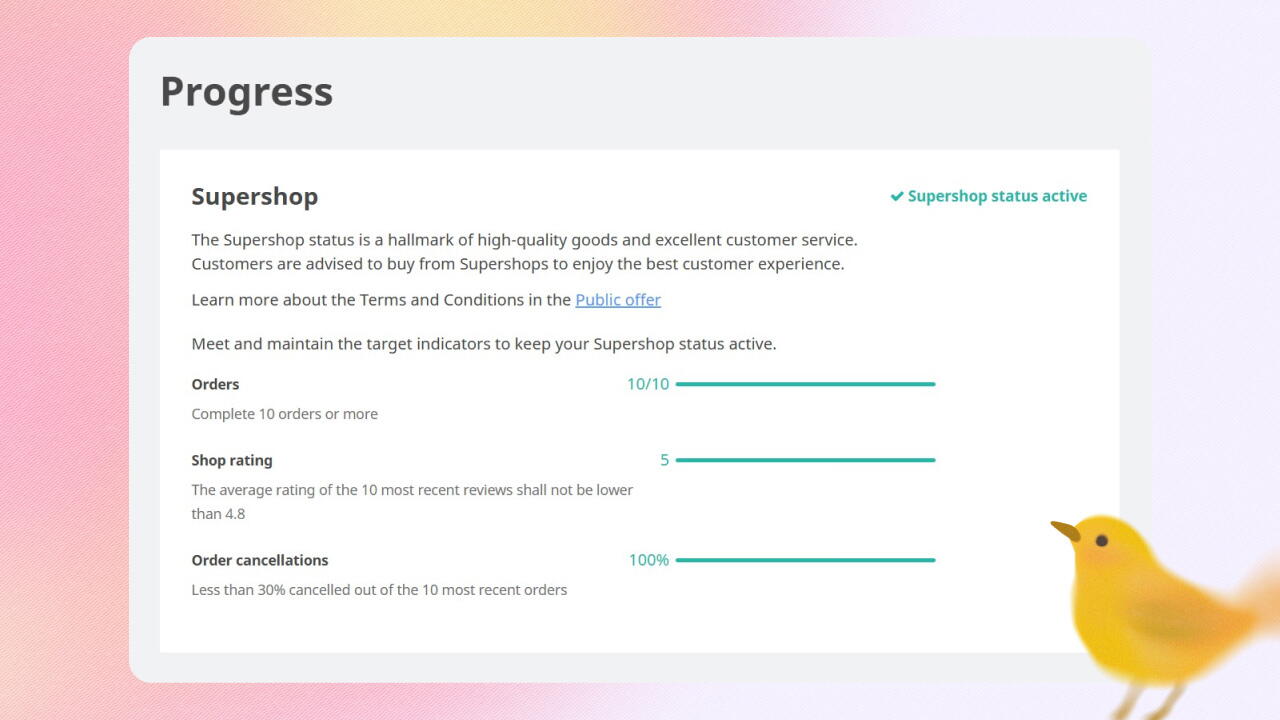Click the 10/10 orders value
1280x720 pixels.
click(648, 384)
